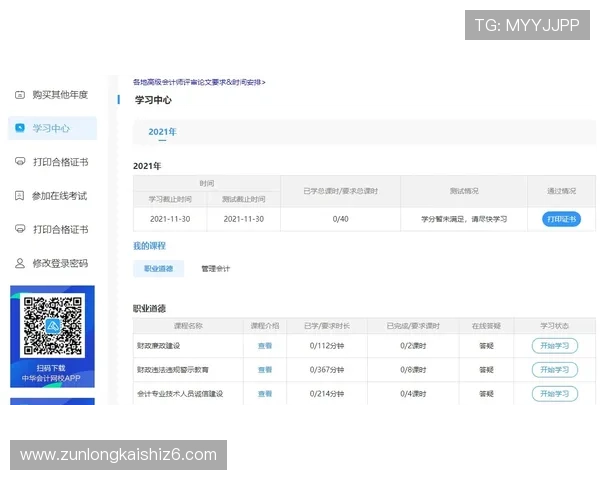The width and height of the screenshot is (600, 480).
Task: Click 答疑 in the 财政廉政建设 row
Action: (x=486, y=346)
